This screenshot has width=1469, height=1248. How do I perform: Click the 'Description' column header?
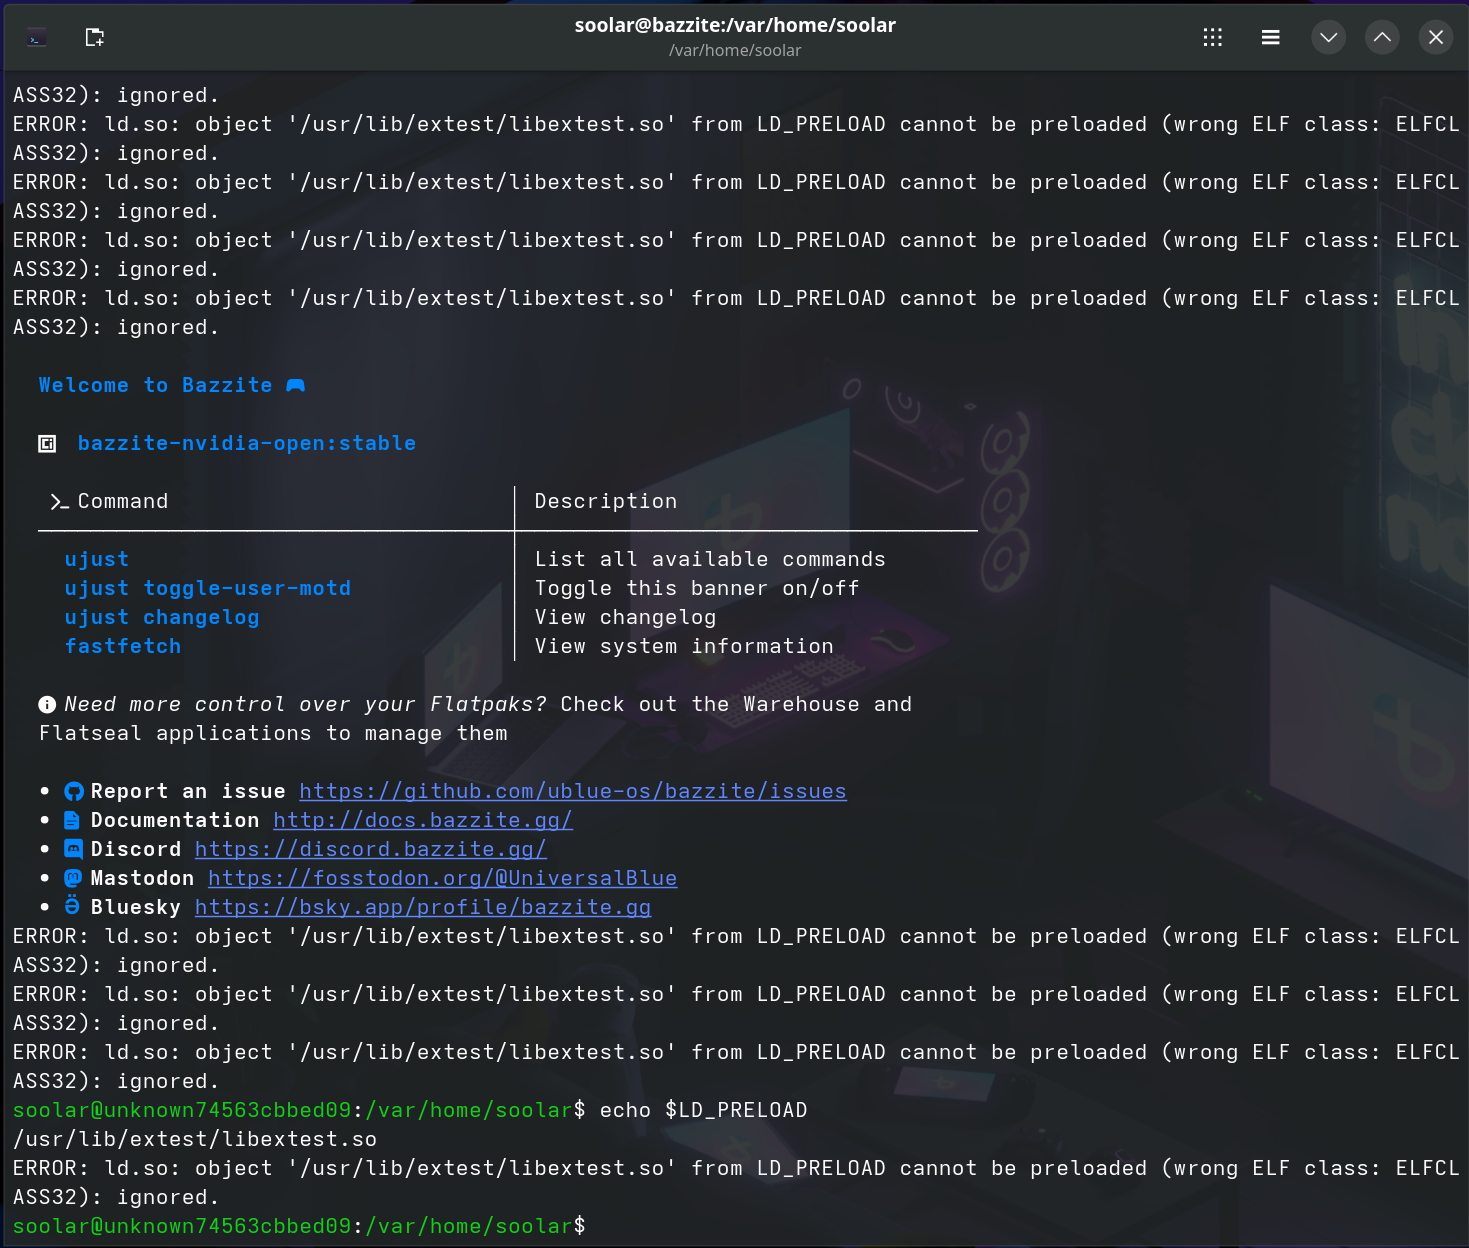tap(606, 502)
